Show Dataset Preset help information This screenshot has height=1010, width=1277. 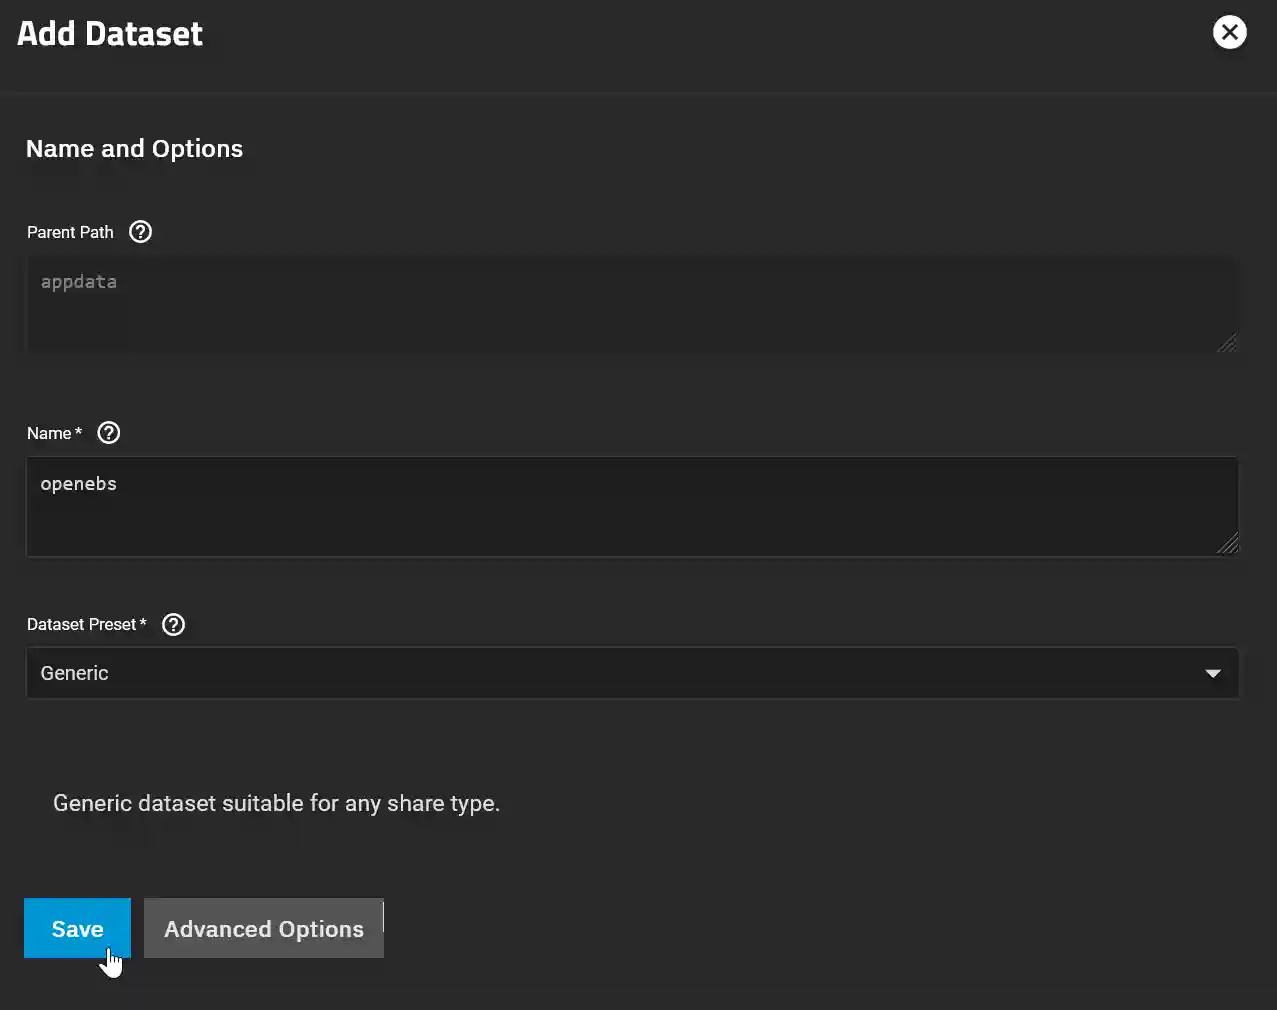pyautogui.click(x=172, y=624)
